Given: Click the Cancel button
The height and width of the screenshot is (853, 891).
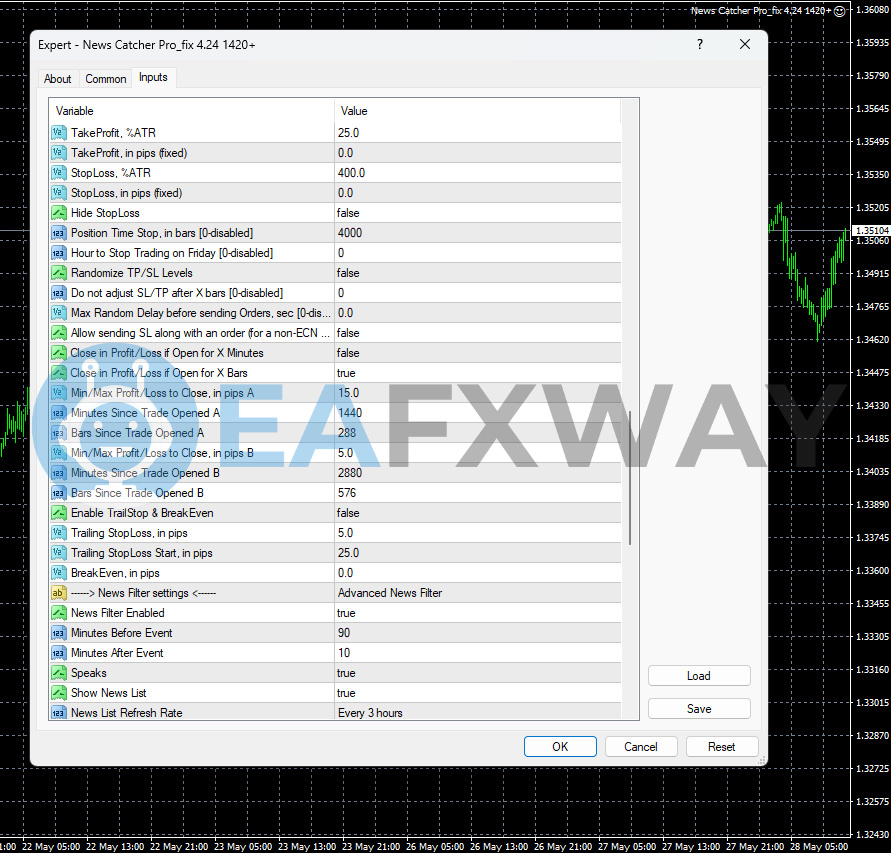Looking at the screenshot, I should pyautogui.click(x=641, y=747).
